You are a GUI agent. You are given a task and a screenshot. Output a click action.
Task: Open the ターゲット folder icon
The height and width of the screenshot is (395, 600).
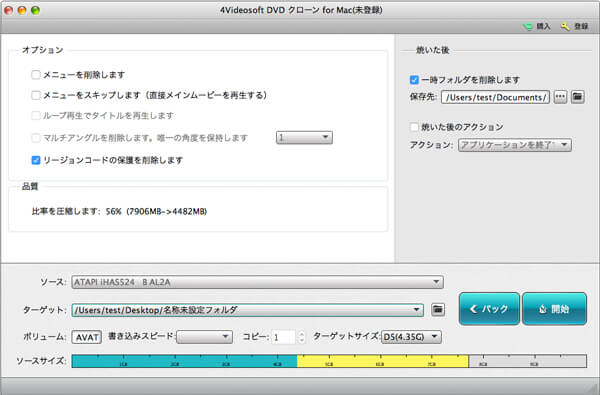click(438, 309)
